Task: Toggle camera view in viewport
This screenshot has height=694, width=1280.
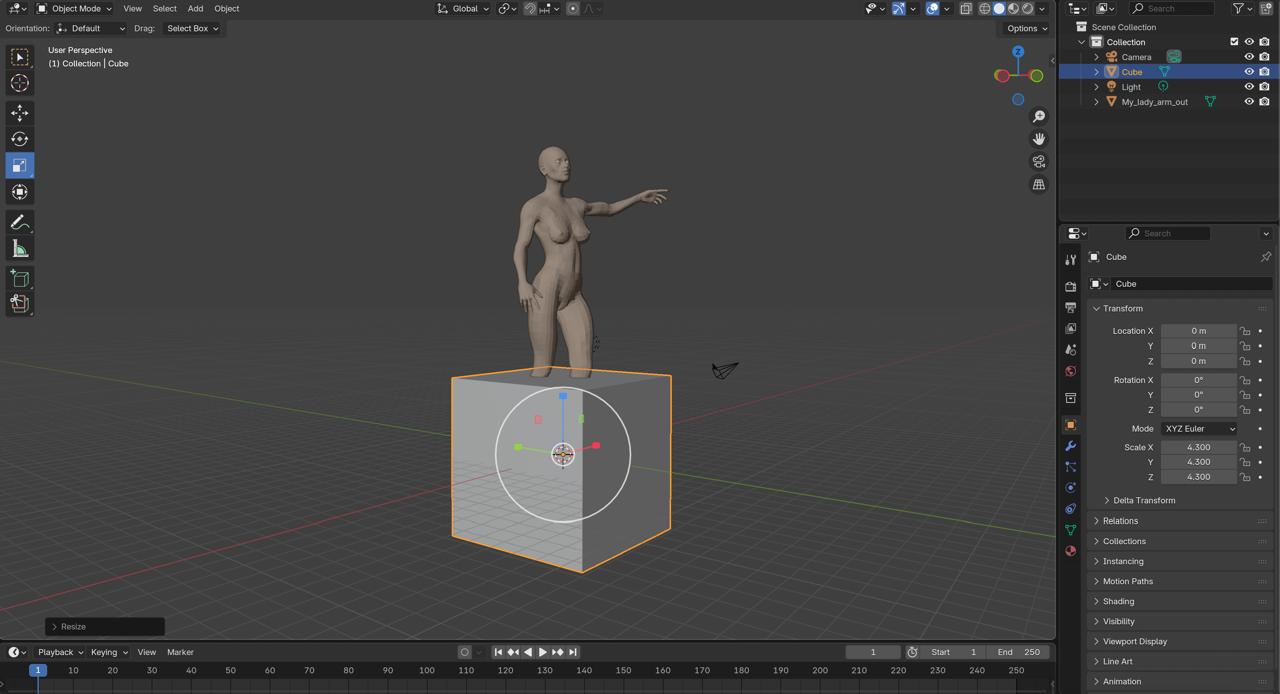Action: pyautogui.click(x=1039, y=162)
